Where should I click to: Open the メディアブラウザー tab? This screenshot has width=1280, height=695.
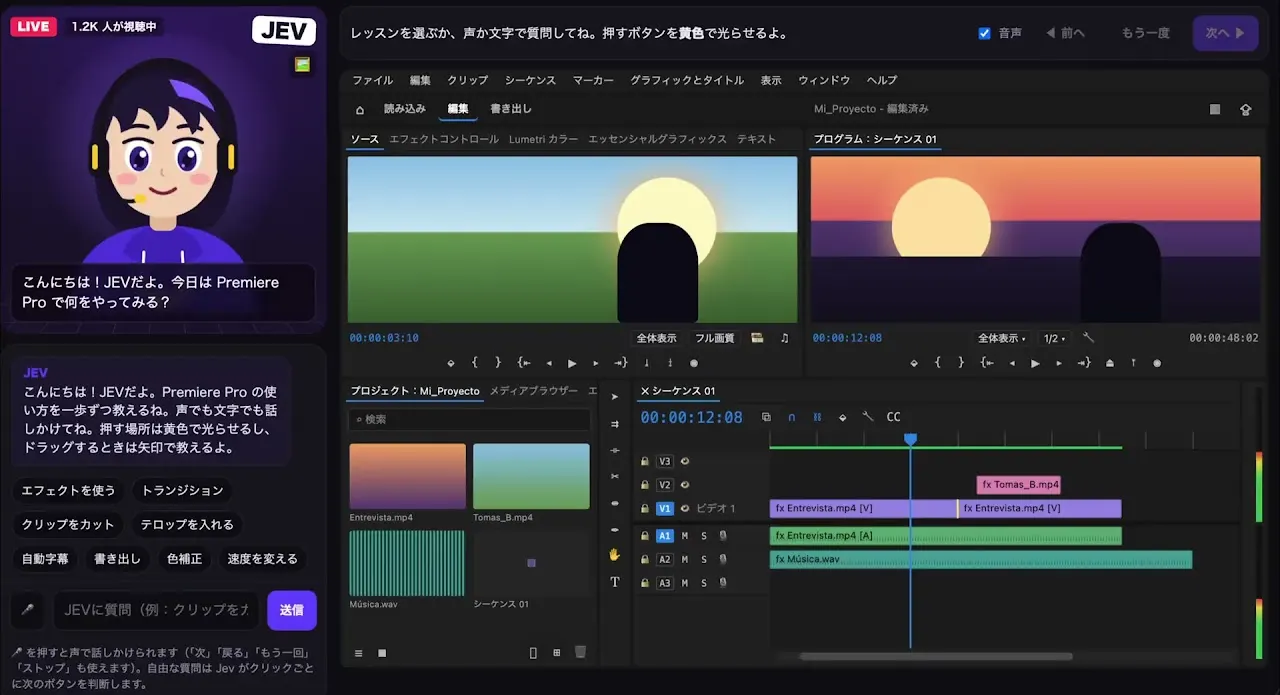533,391
